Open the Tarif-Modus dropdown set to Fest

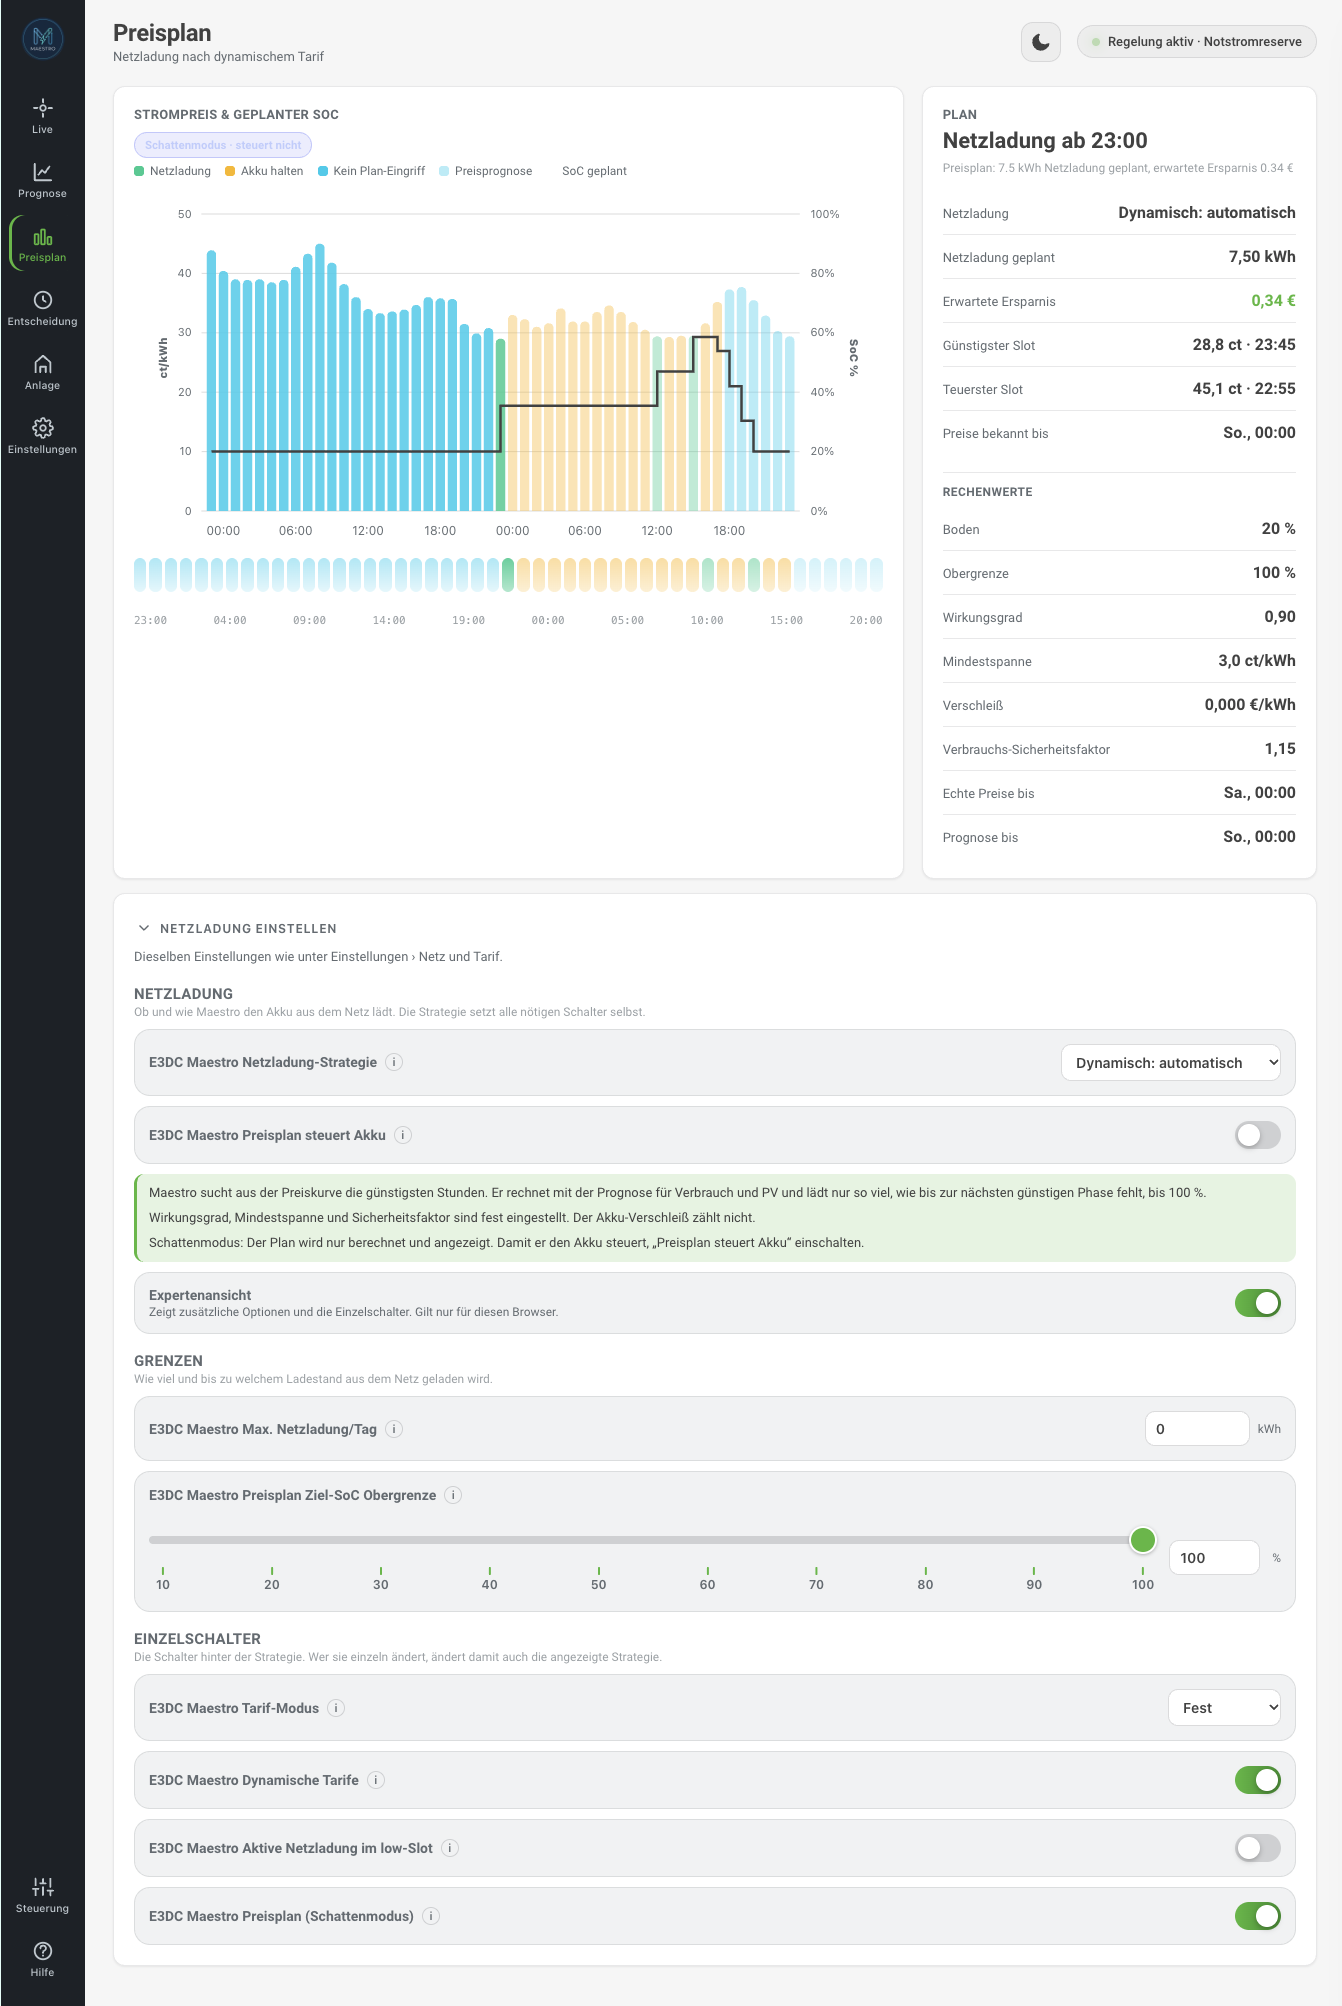pos(1224,1708)
